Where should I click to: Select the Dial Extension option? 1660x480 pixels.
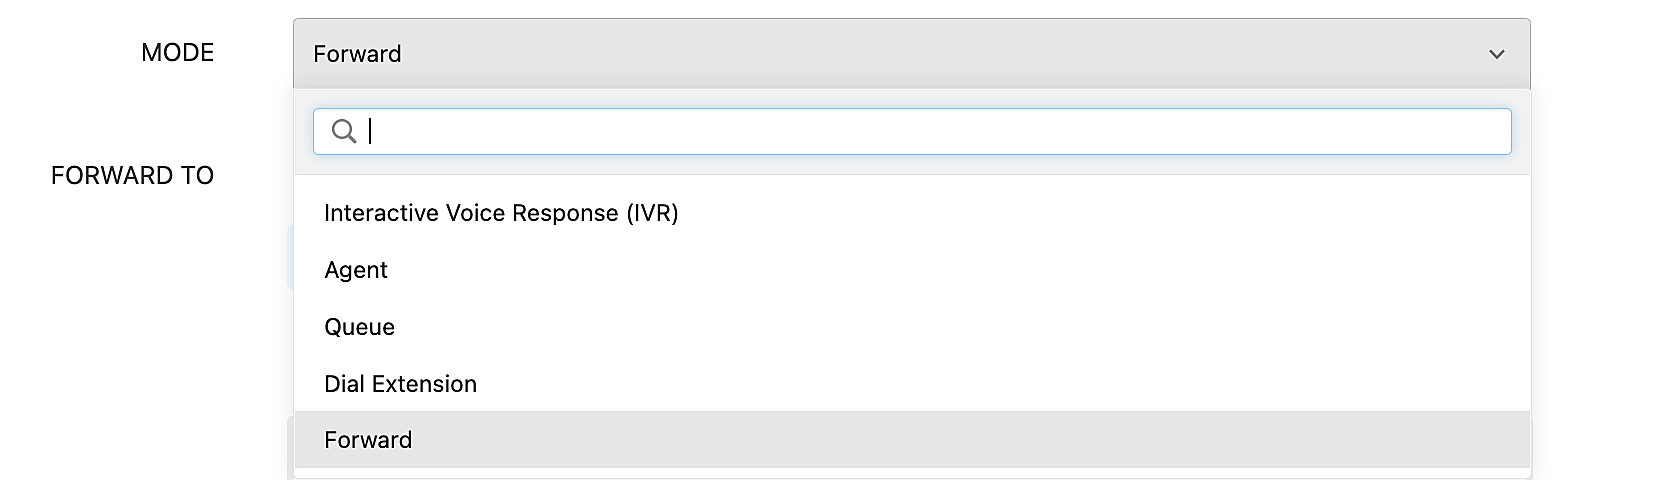click(400, 384)
